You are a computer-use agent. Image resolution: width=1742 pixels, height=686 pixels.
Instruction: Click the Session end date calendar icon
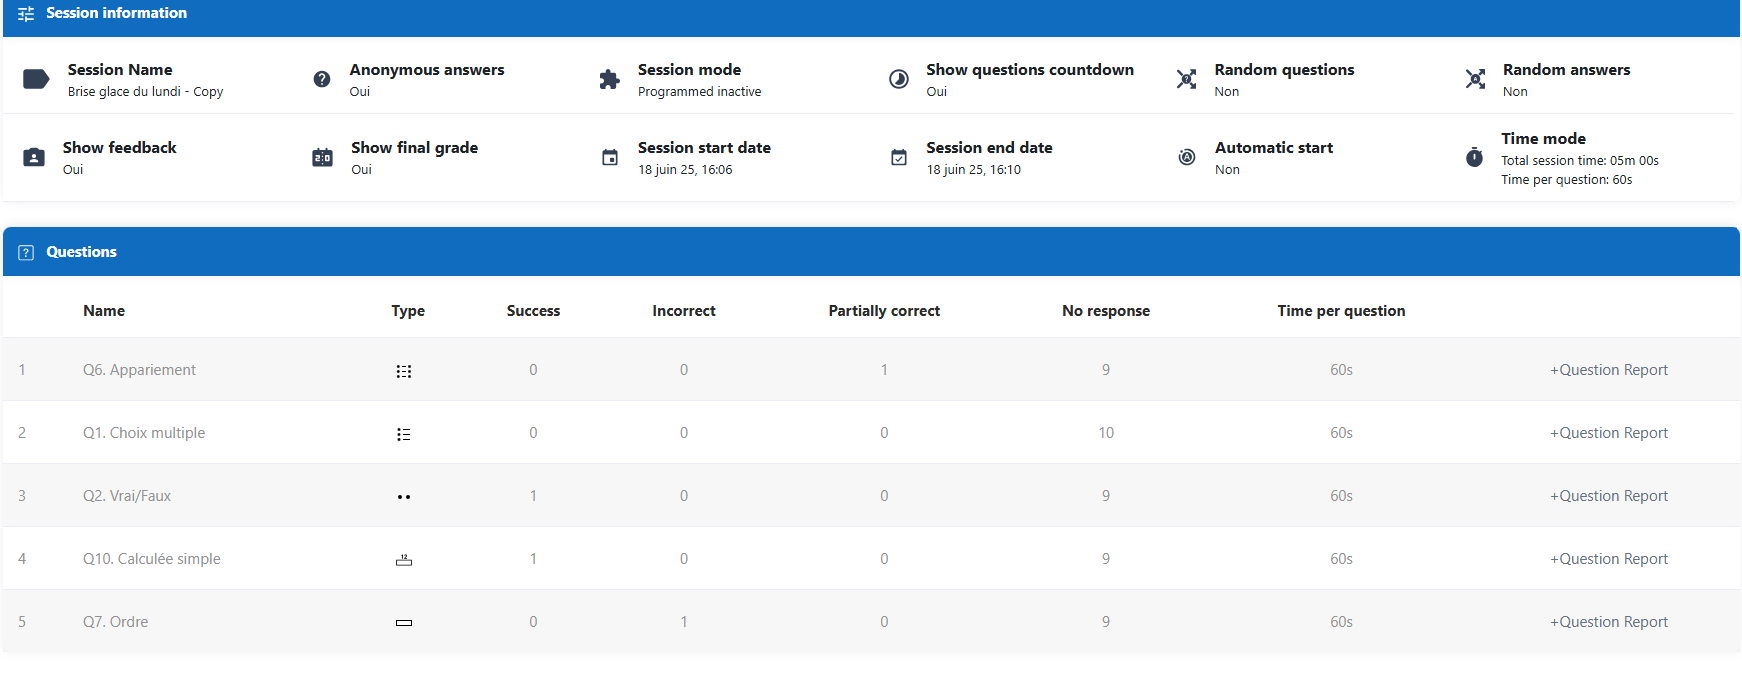899,158
